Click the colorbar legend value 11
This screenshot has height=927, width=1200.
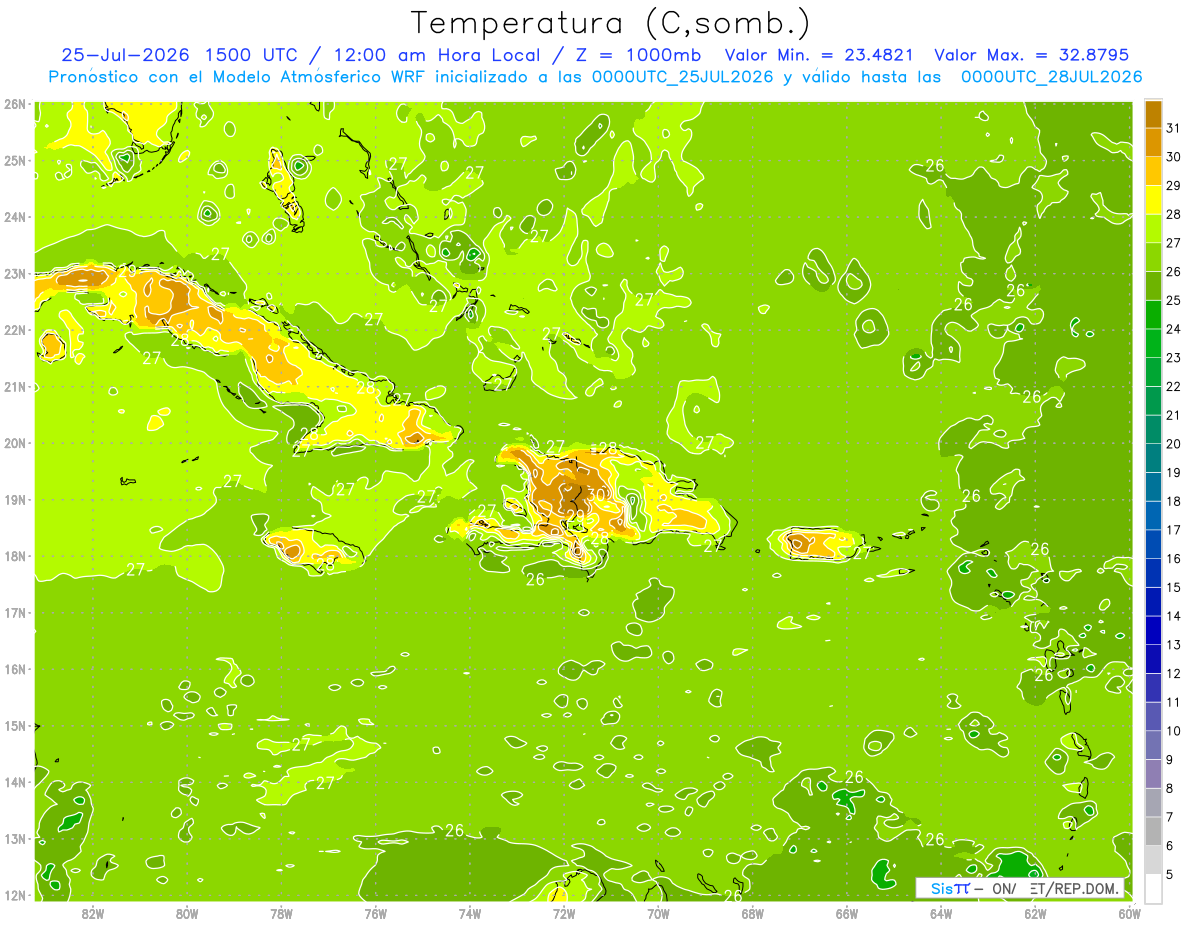[1173, 702]
